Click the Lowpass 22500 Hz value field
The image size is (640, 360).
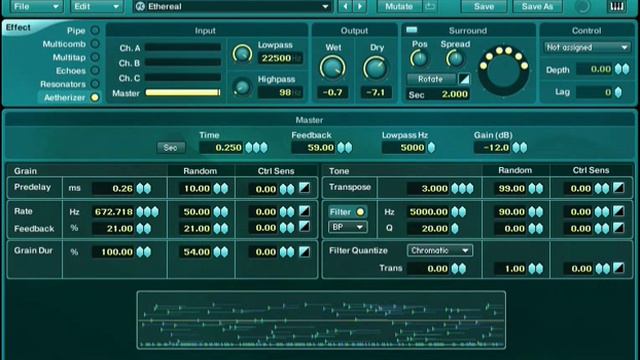pyautogui.click(x=280, y=58)
